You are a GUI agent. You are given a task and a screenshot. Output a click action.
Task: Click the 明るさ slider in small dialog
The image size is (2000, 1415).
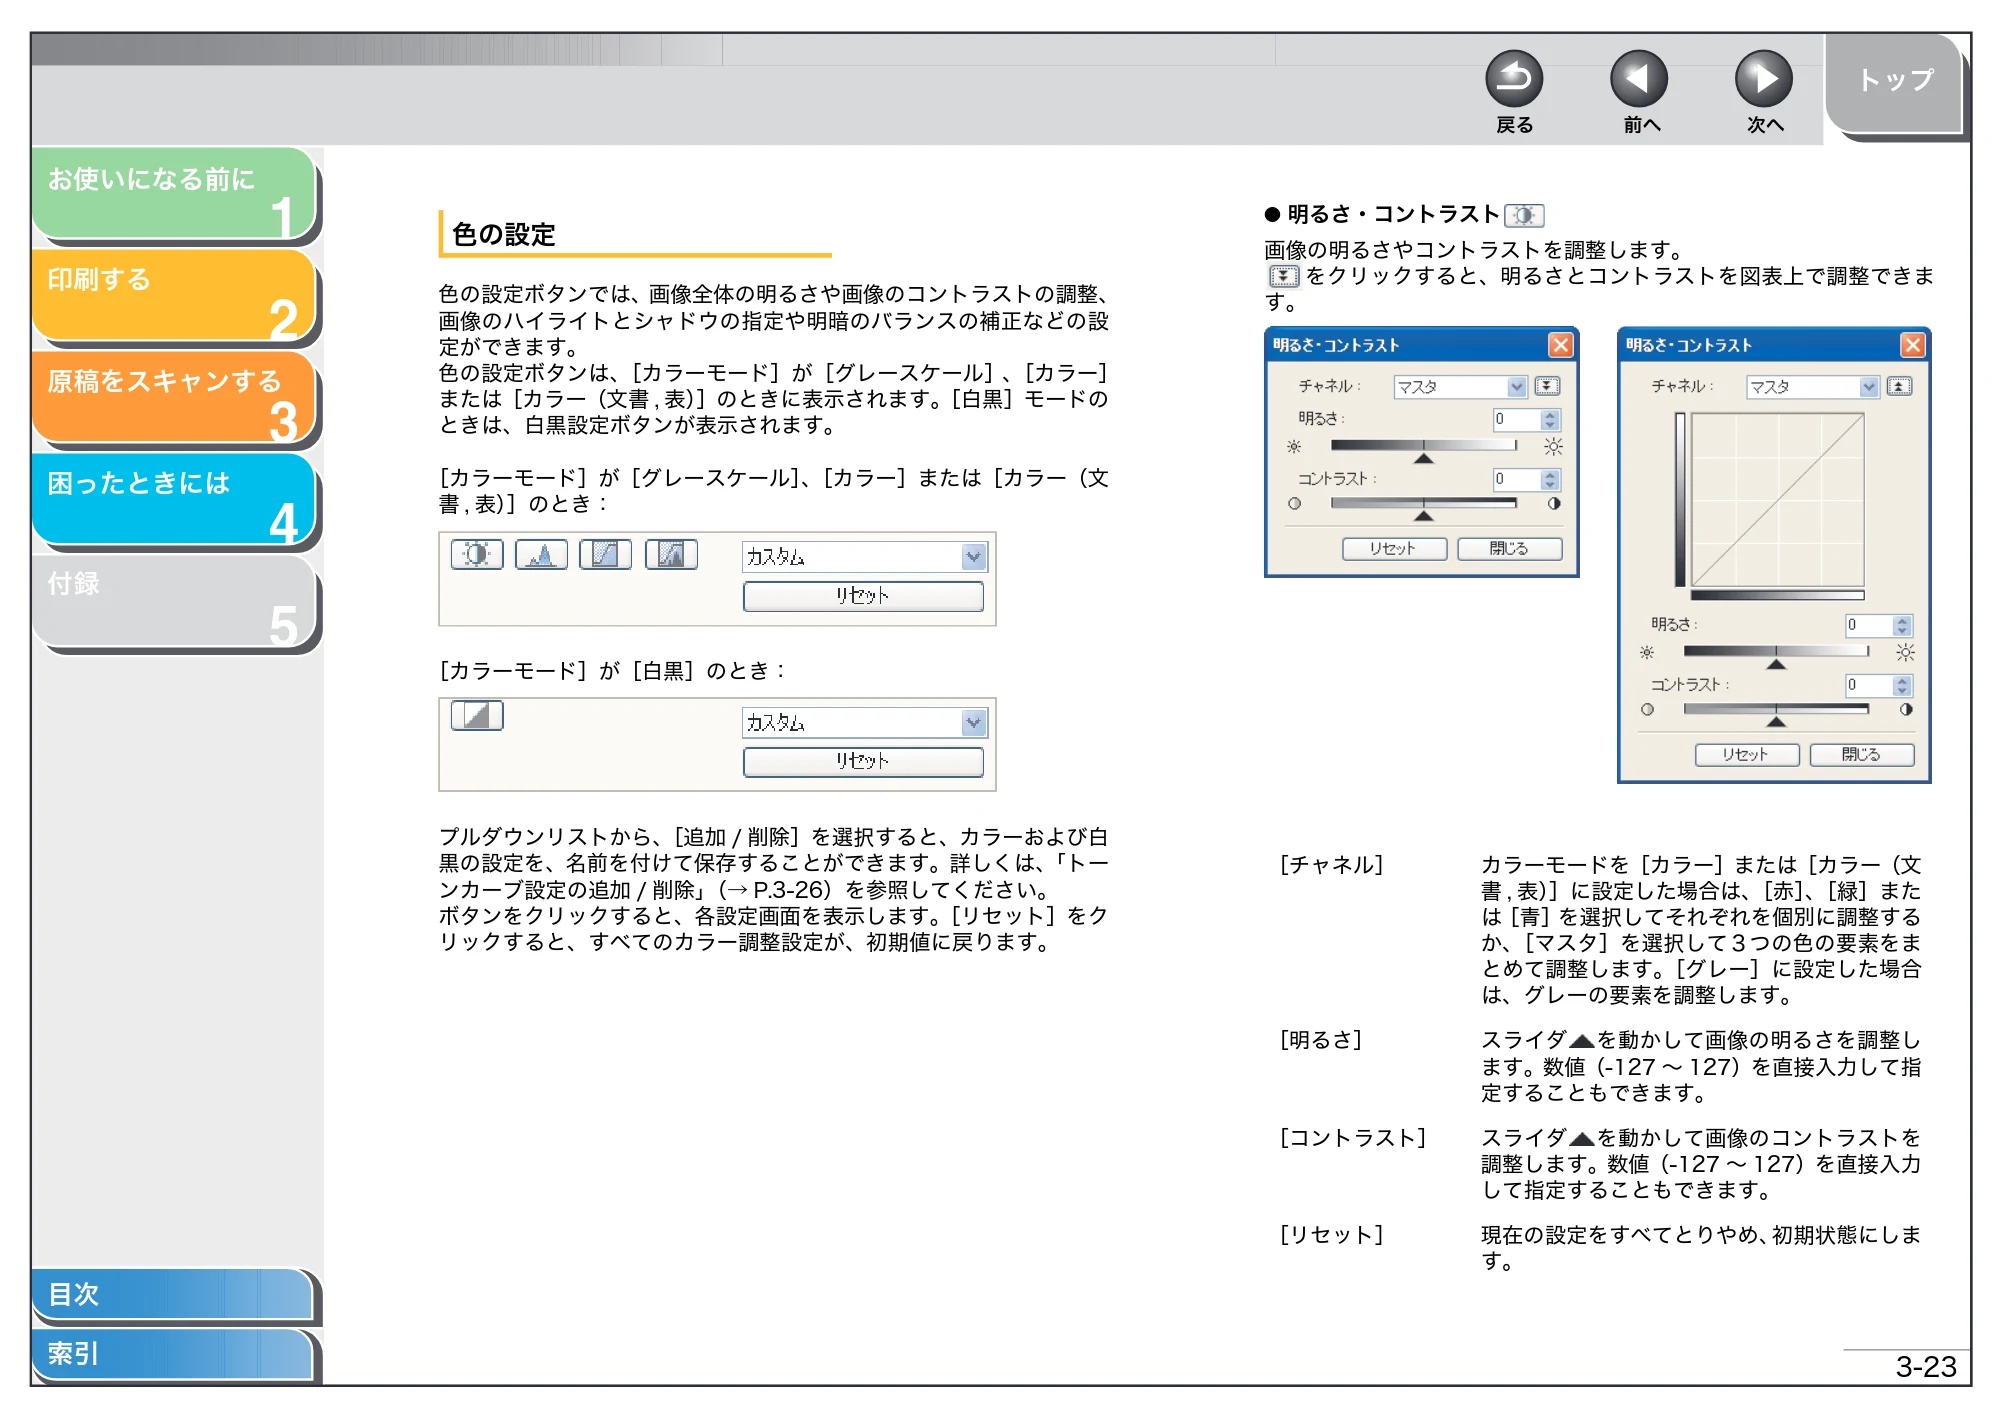point(1424,446)
